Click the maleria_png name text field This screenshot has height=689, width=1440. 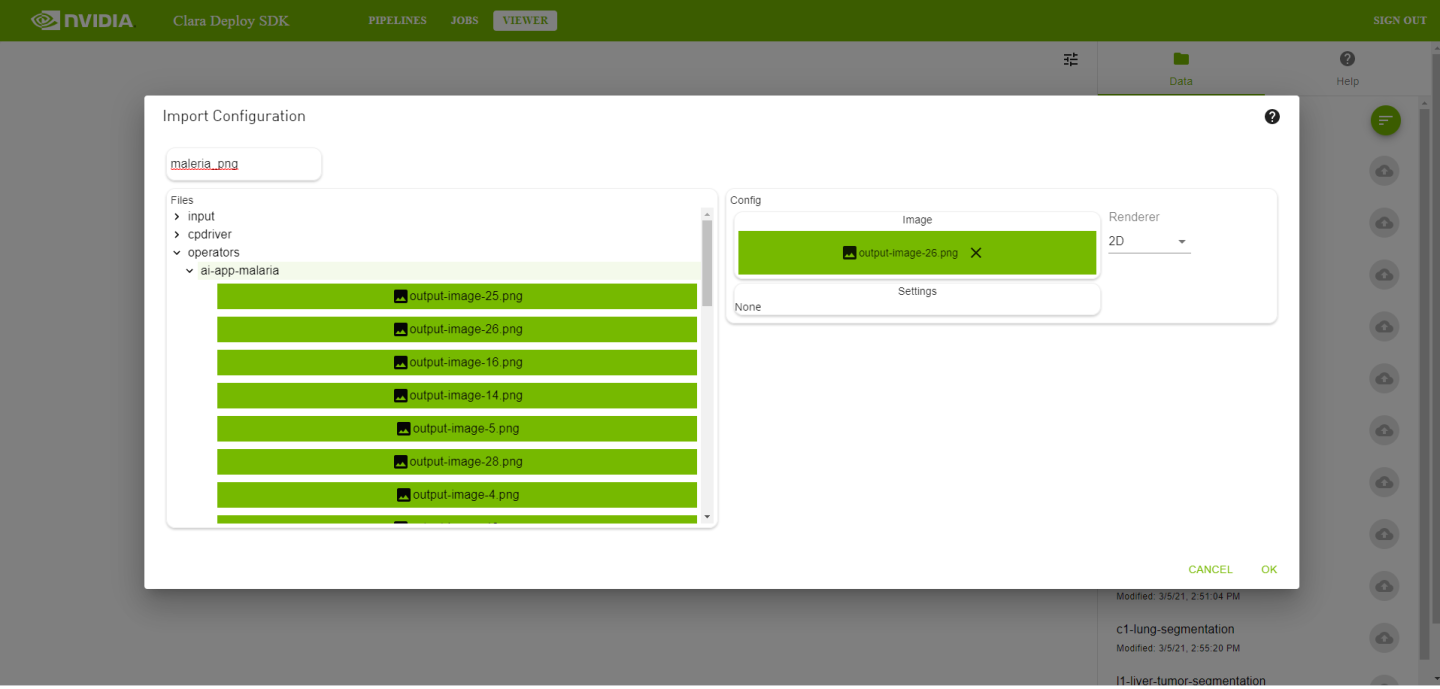tap(243, 164)
